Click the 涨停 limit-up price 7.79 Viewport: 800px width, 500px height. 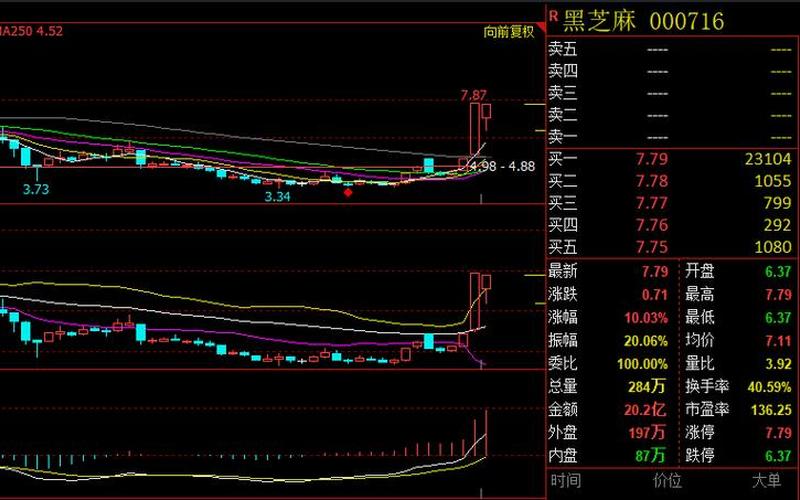click(778, 433)
